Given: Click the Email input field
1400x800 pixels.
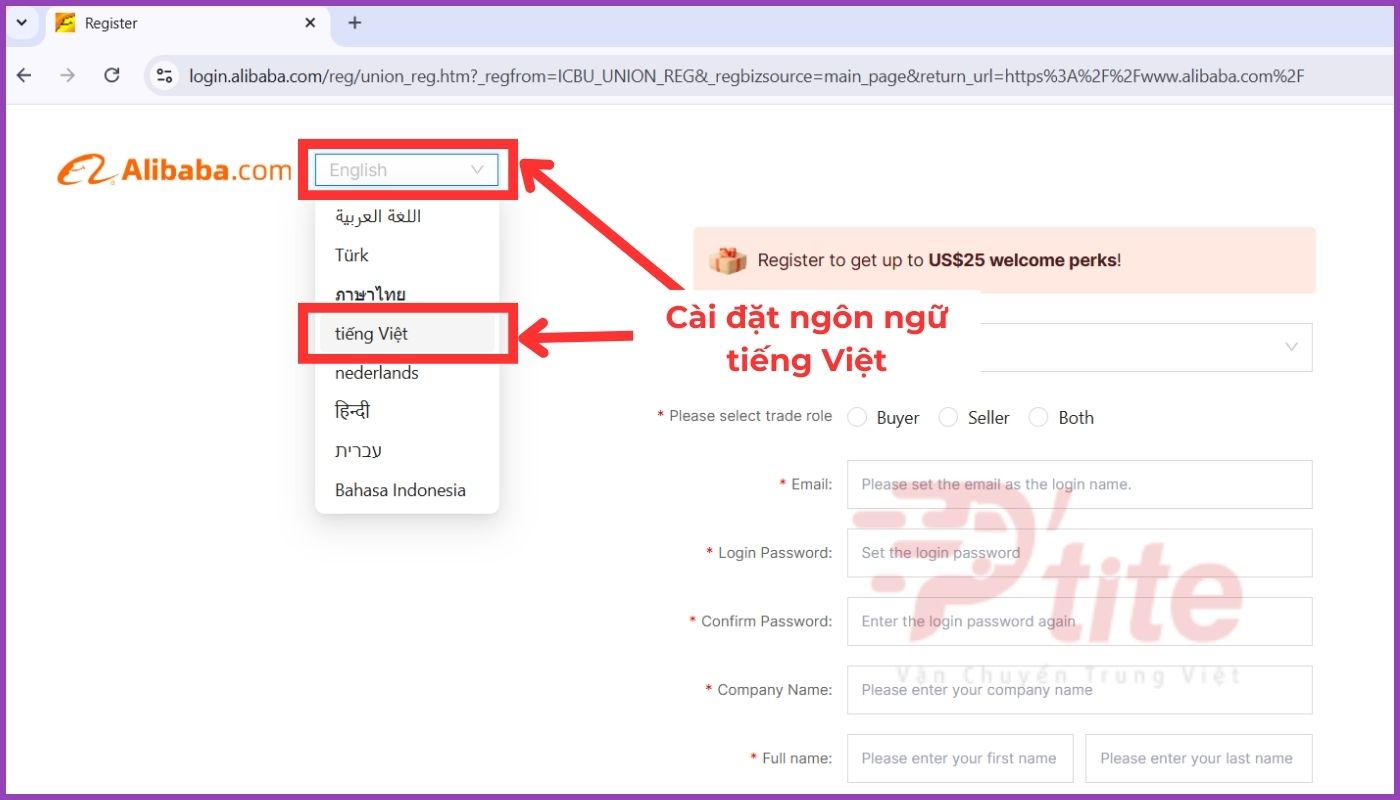Looking at the screenshot, I should click(1079, 484).
